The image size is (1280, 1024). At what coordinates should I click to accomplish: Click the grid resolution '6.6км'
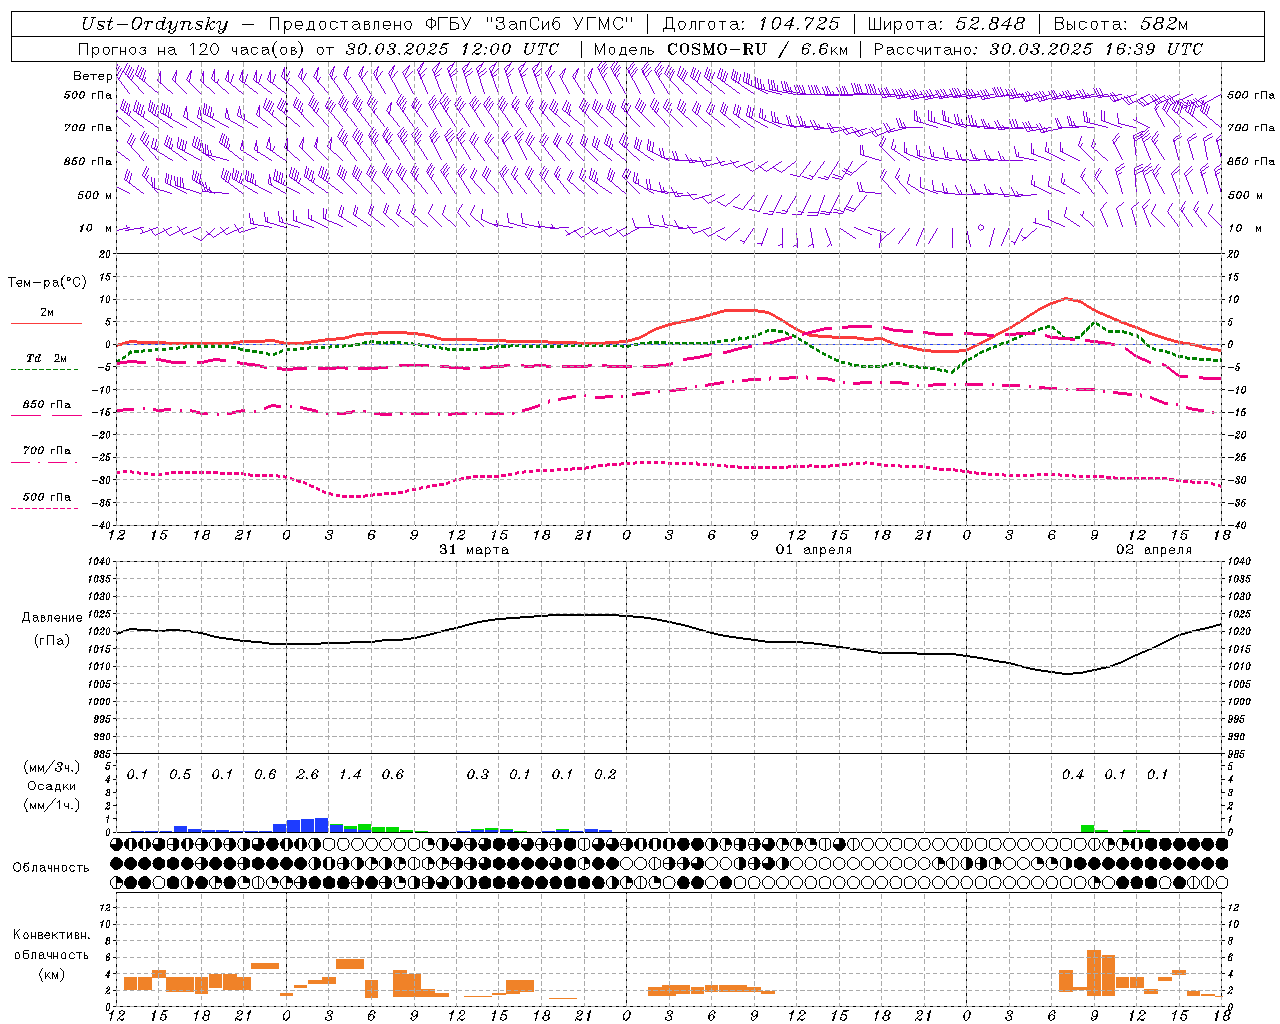click(824, 49)
